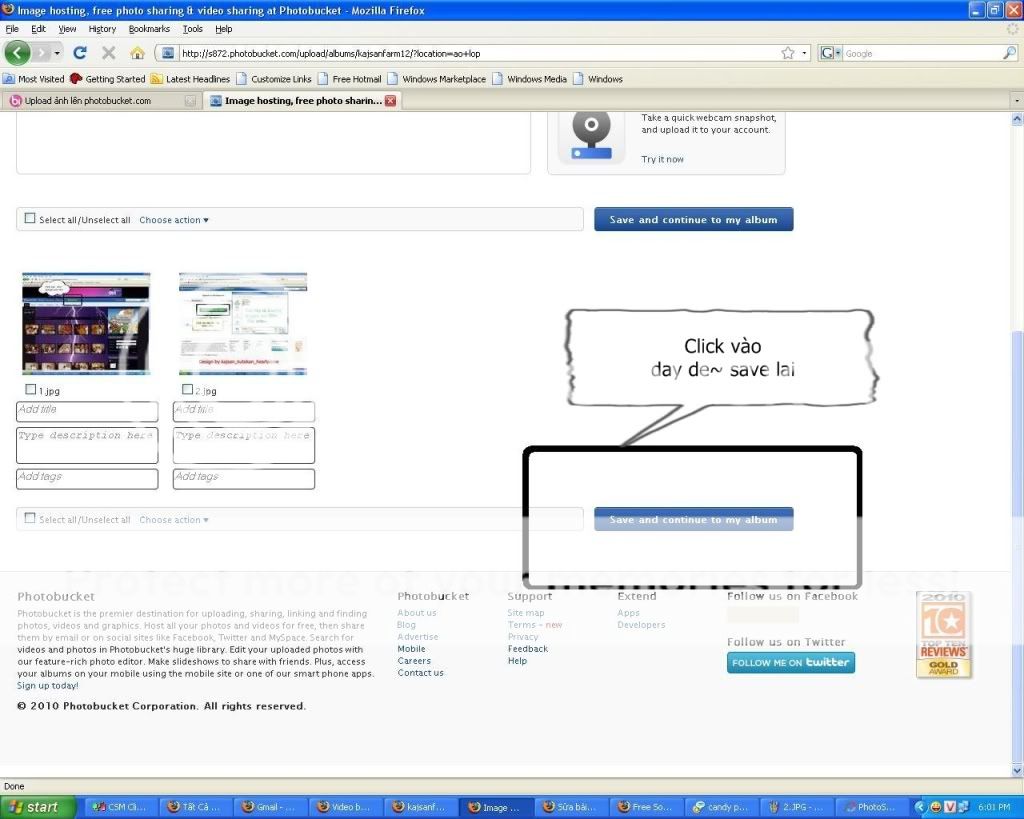Click the Top Ten Reviews Gold Award badge

(x=944, y=635)
